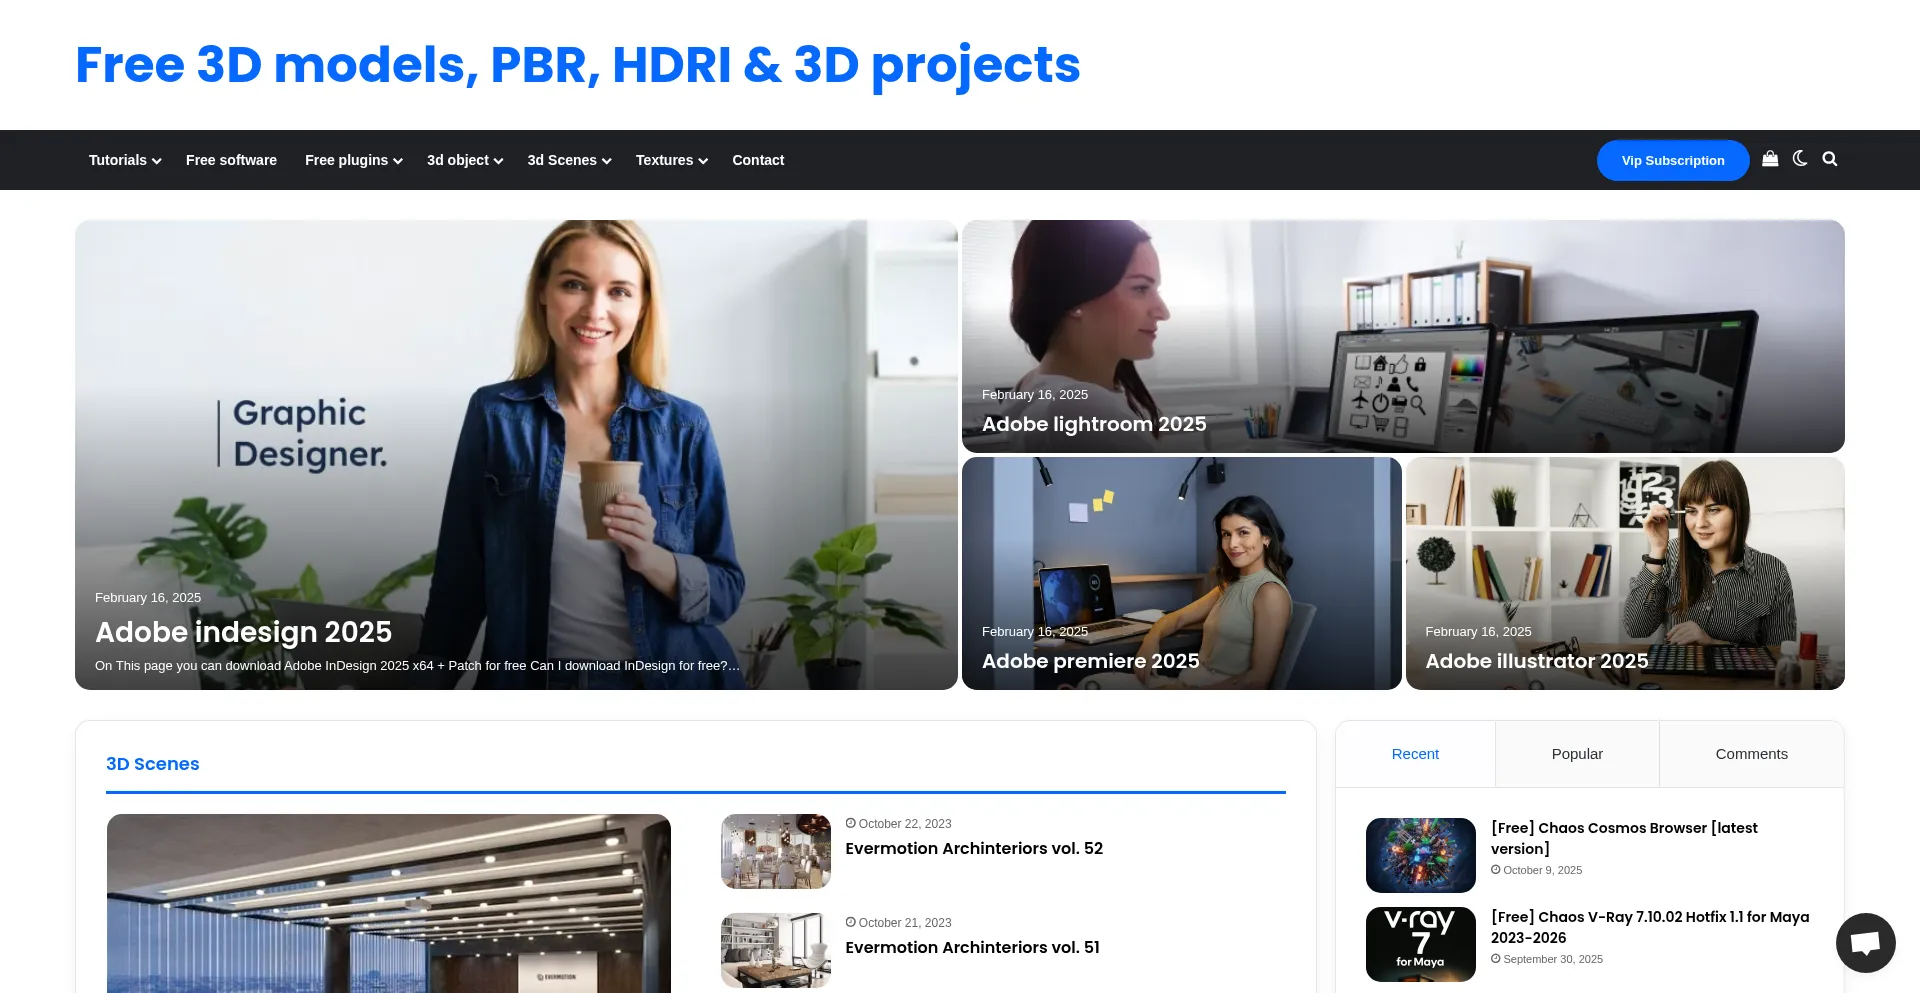Screen dimensions: 1920x993
Task: Click the search magnifier icon
Action: (x=1830, y=159)
